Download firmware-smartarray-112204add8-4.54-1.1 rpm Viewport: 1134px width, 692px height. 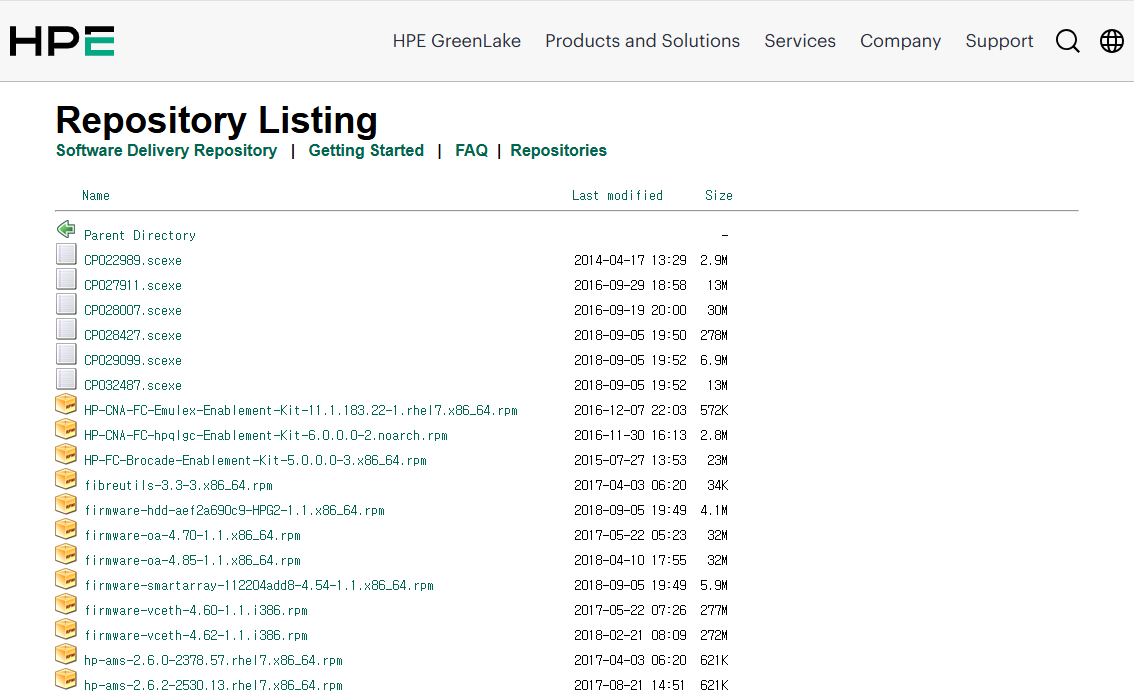click(x=259, y=586)
